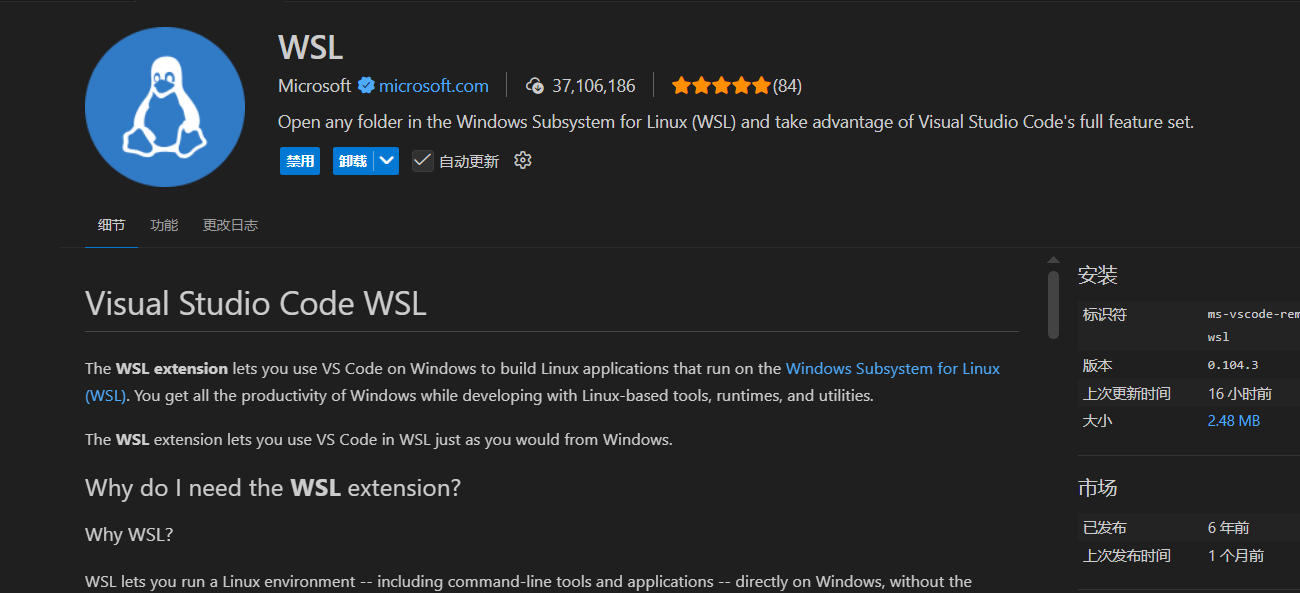
Task: Click the (84) rating count
Action: (x=788, y=86)
